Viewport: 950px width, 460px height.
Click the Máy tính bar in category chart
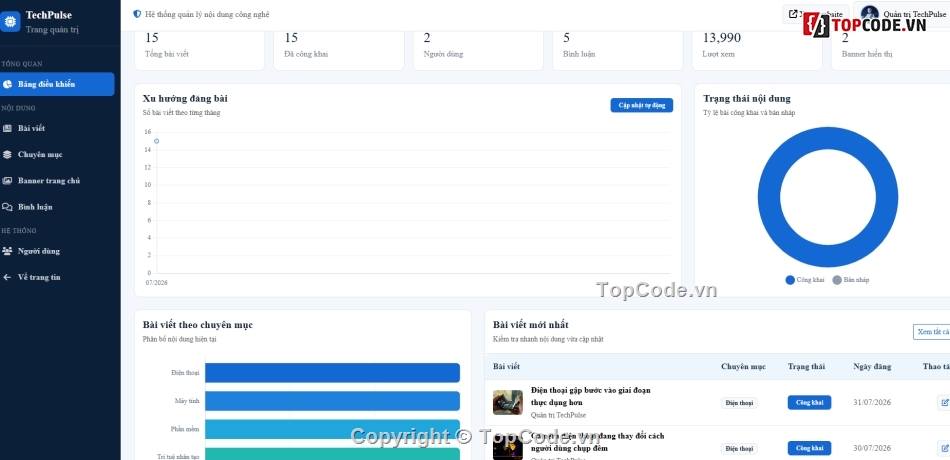[x=333, y=401]
